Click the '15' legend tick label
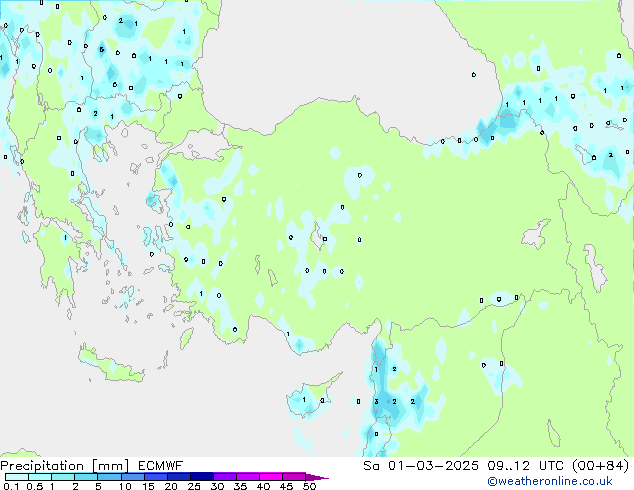This screenshot has width=634, height=490. coord(148,486)
